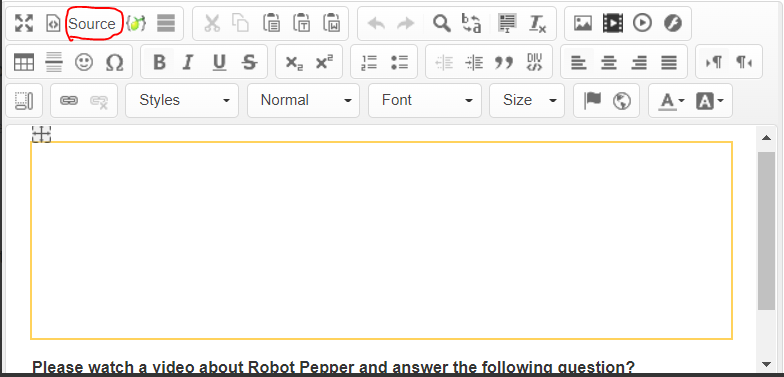Click the Show Blocks icon
Screen dimensions: 784x377
[166, 23]
